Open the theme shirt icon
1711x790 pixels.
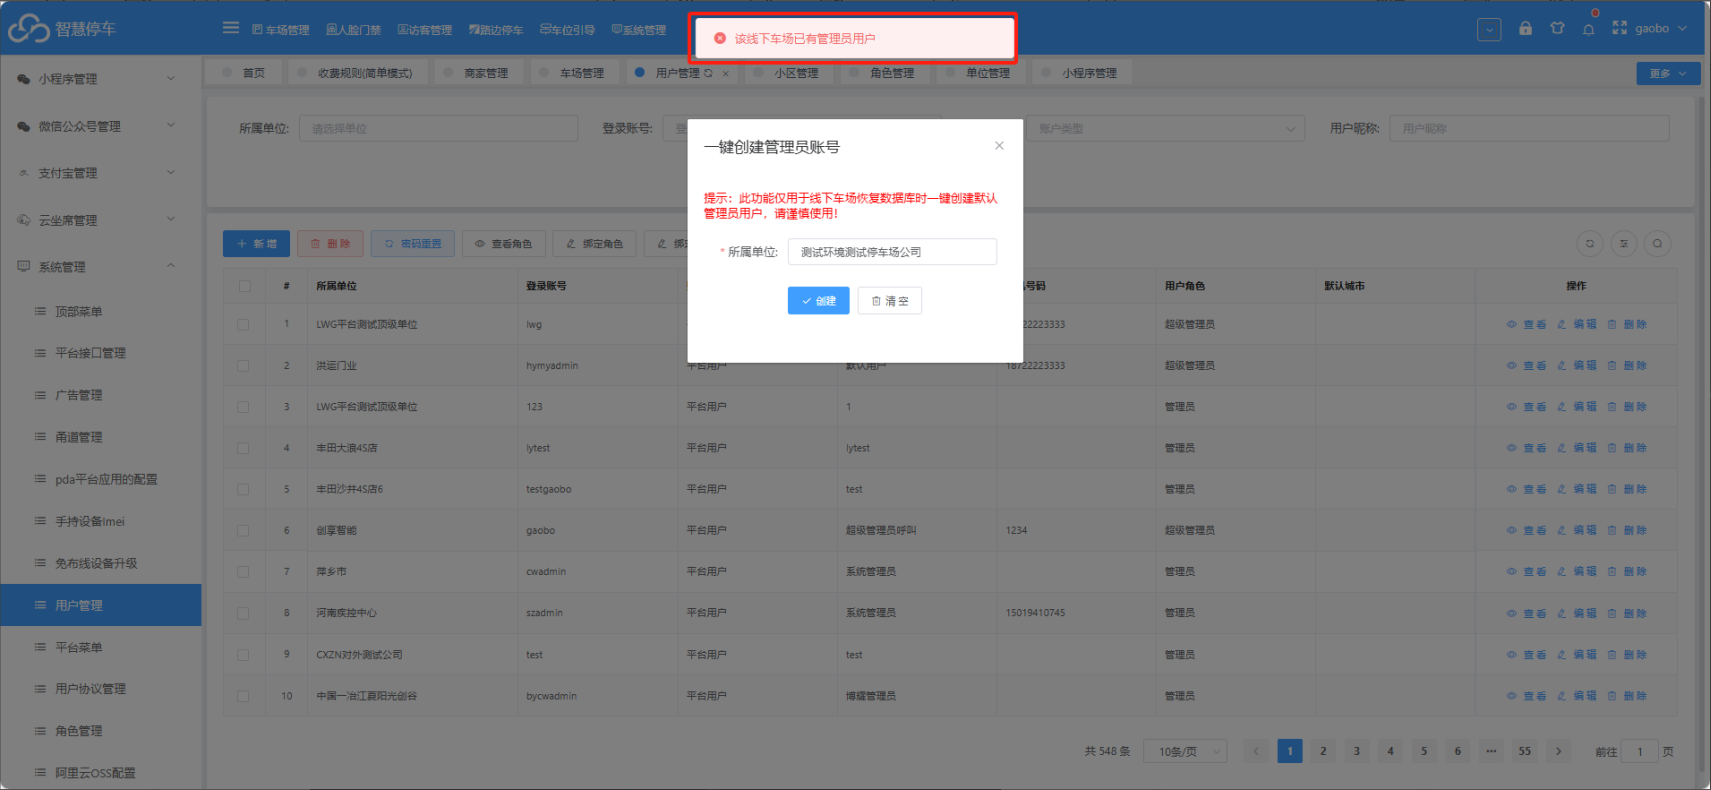(x=1557, y=28)
